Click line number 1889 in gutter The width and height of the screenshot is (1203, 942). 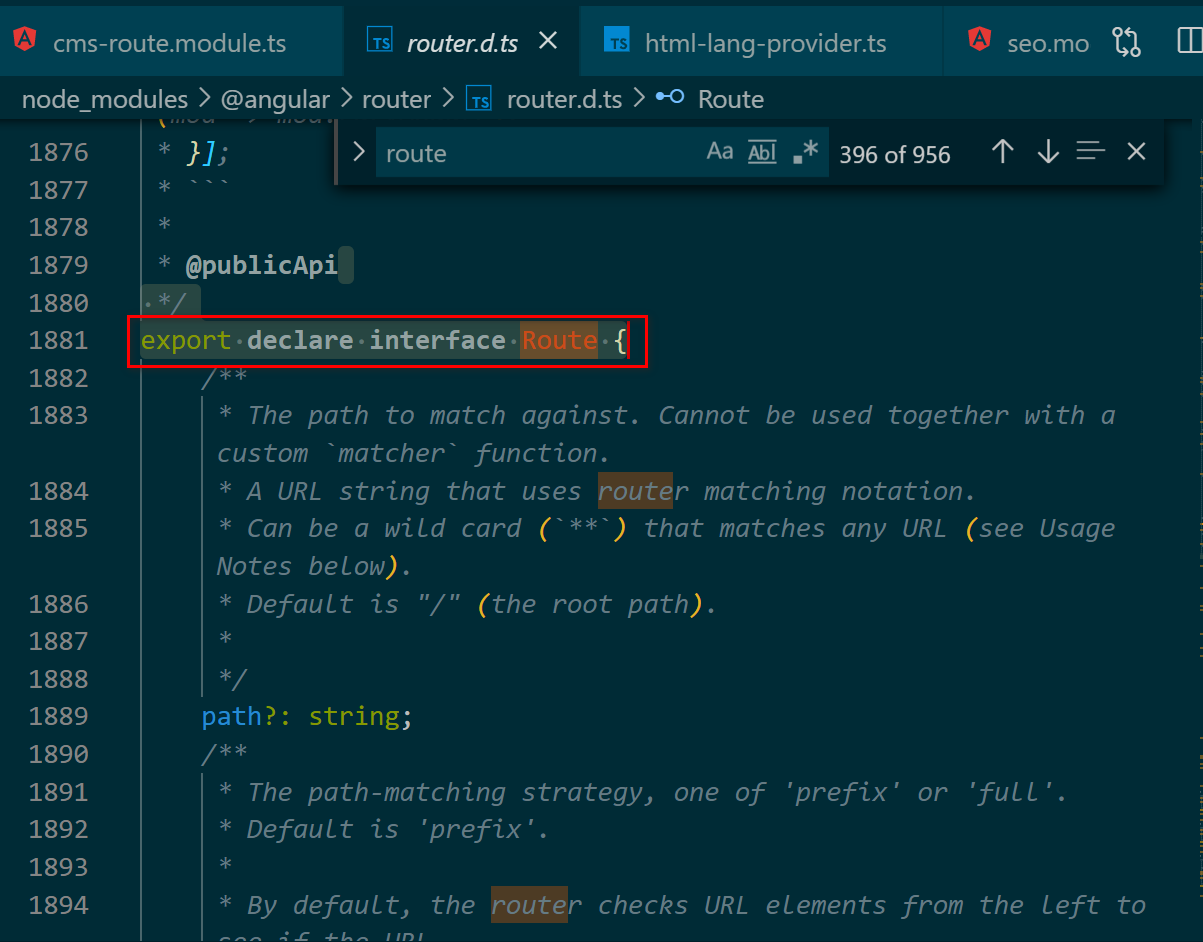tap(58, 716)
